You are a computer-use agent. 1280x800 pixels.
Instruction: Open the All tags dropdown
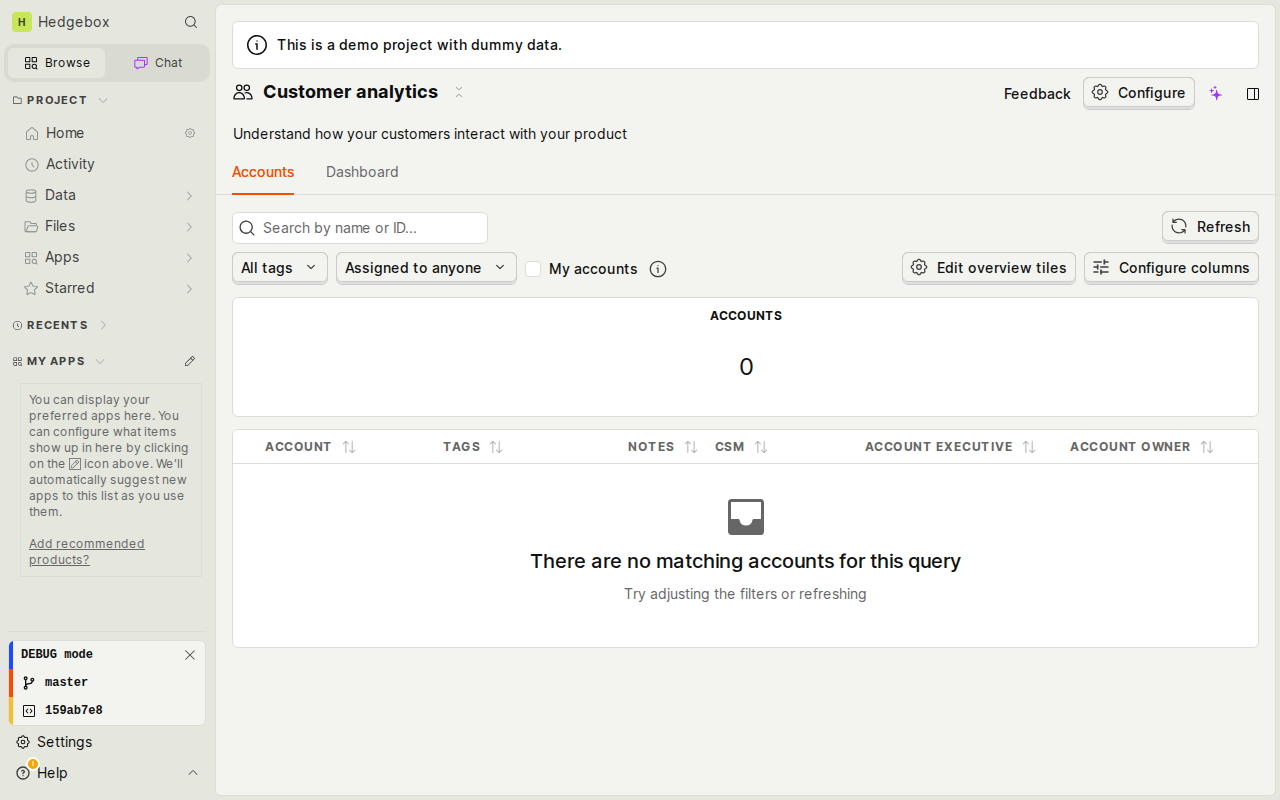point(280,268)
